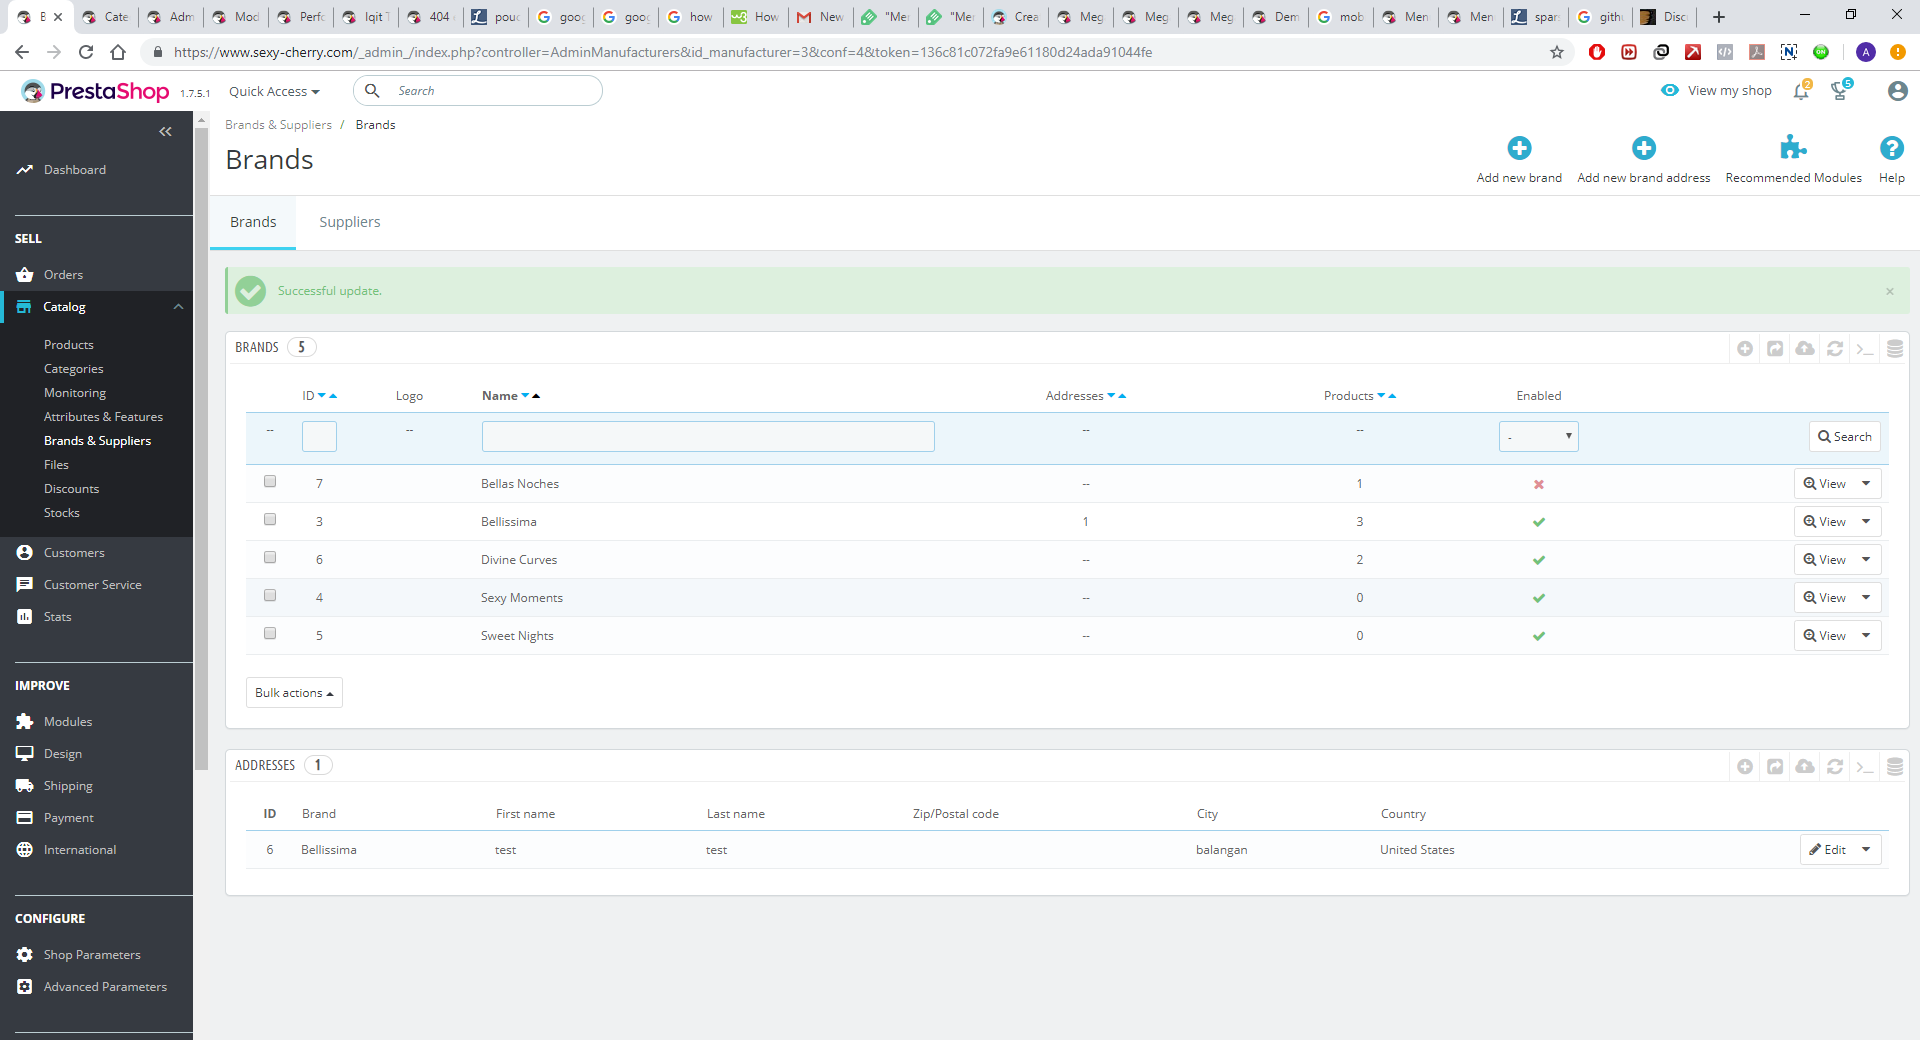
Task: Refresh the Brands list
Action: point(1835,348)
